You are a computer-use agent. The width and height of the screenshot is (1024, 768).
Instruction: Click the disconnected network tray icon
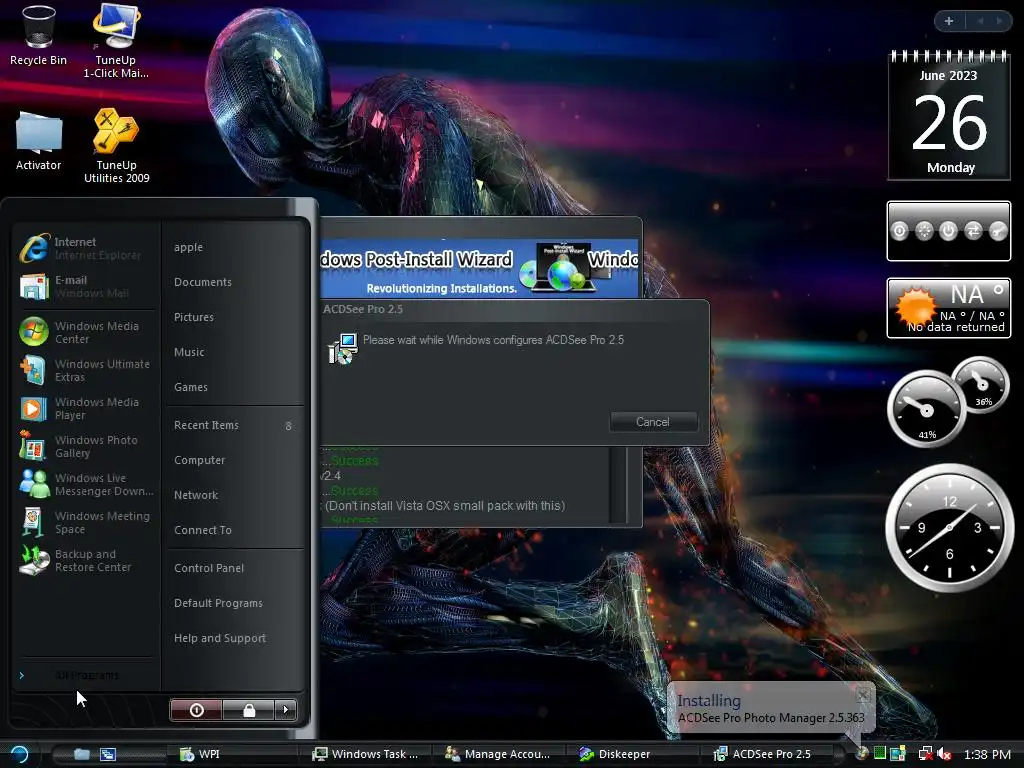[925, 754]
